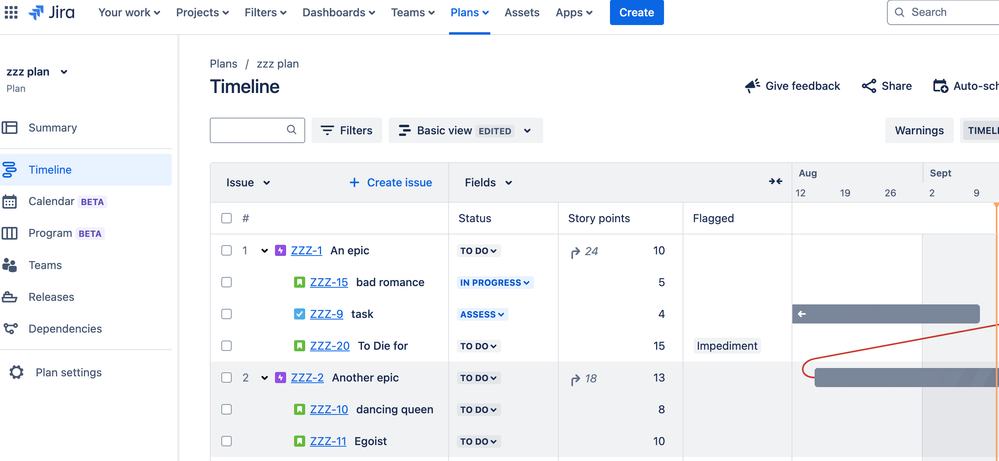Click the ZZZ-9 task timeline bar

click(886, 314)
